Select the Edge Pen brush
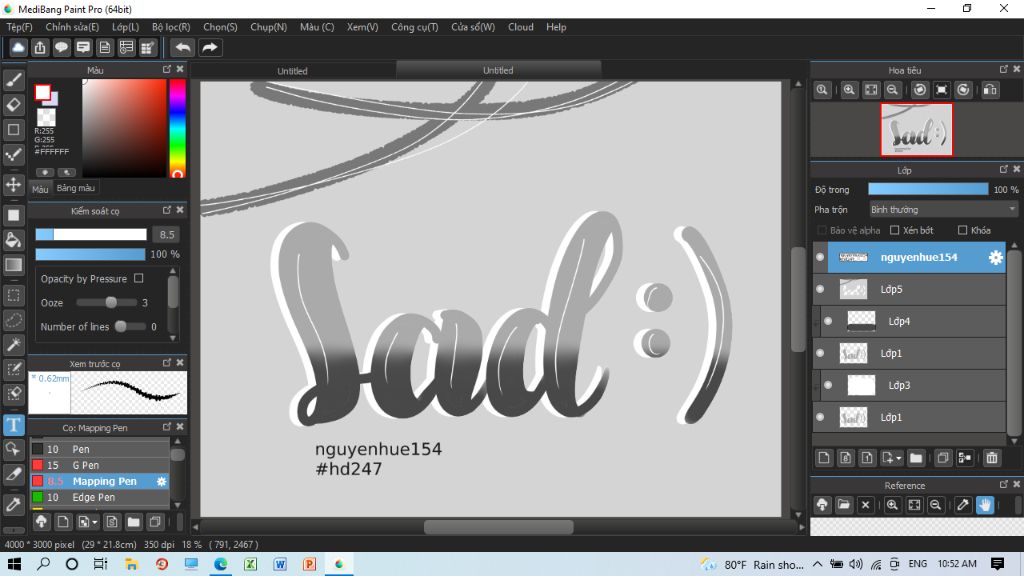Screen dimensions: 1024x576 [100, 497]
